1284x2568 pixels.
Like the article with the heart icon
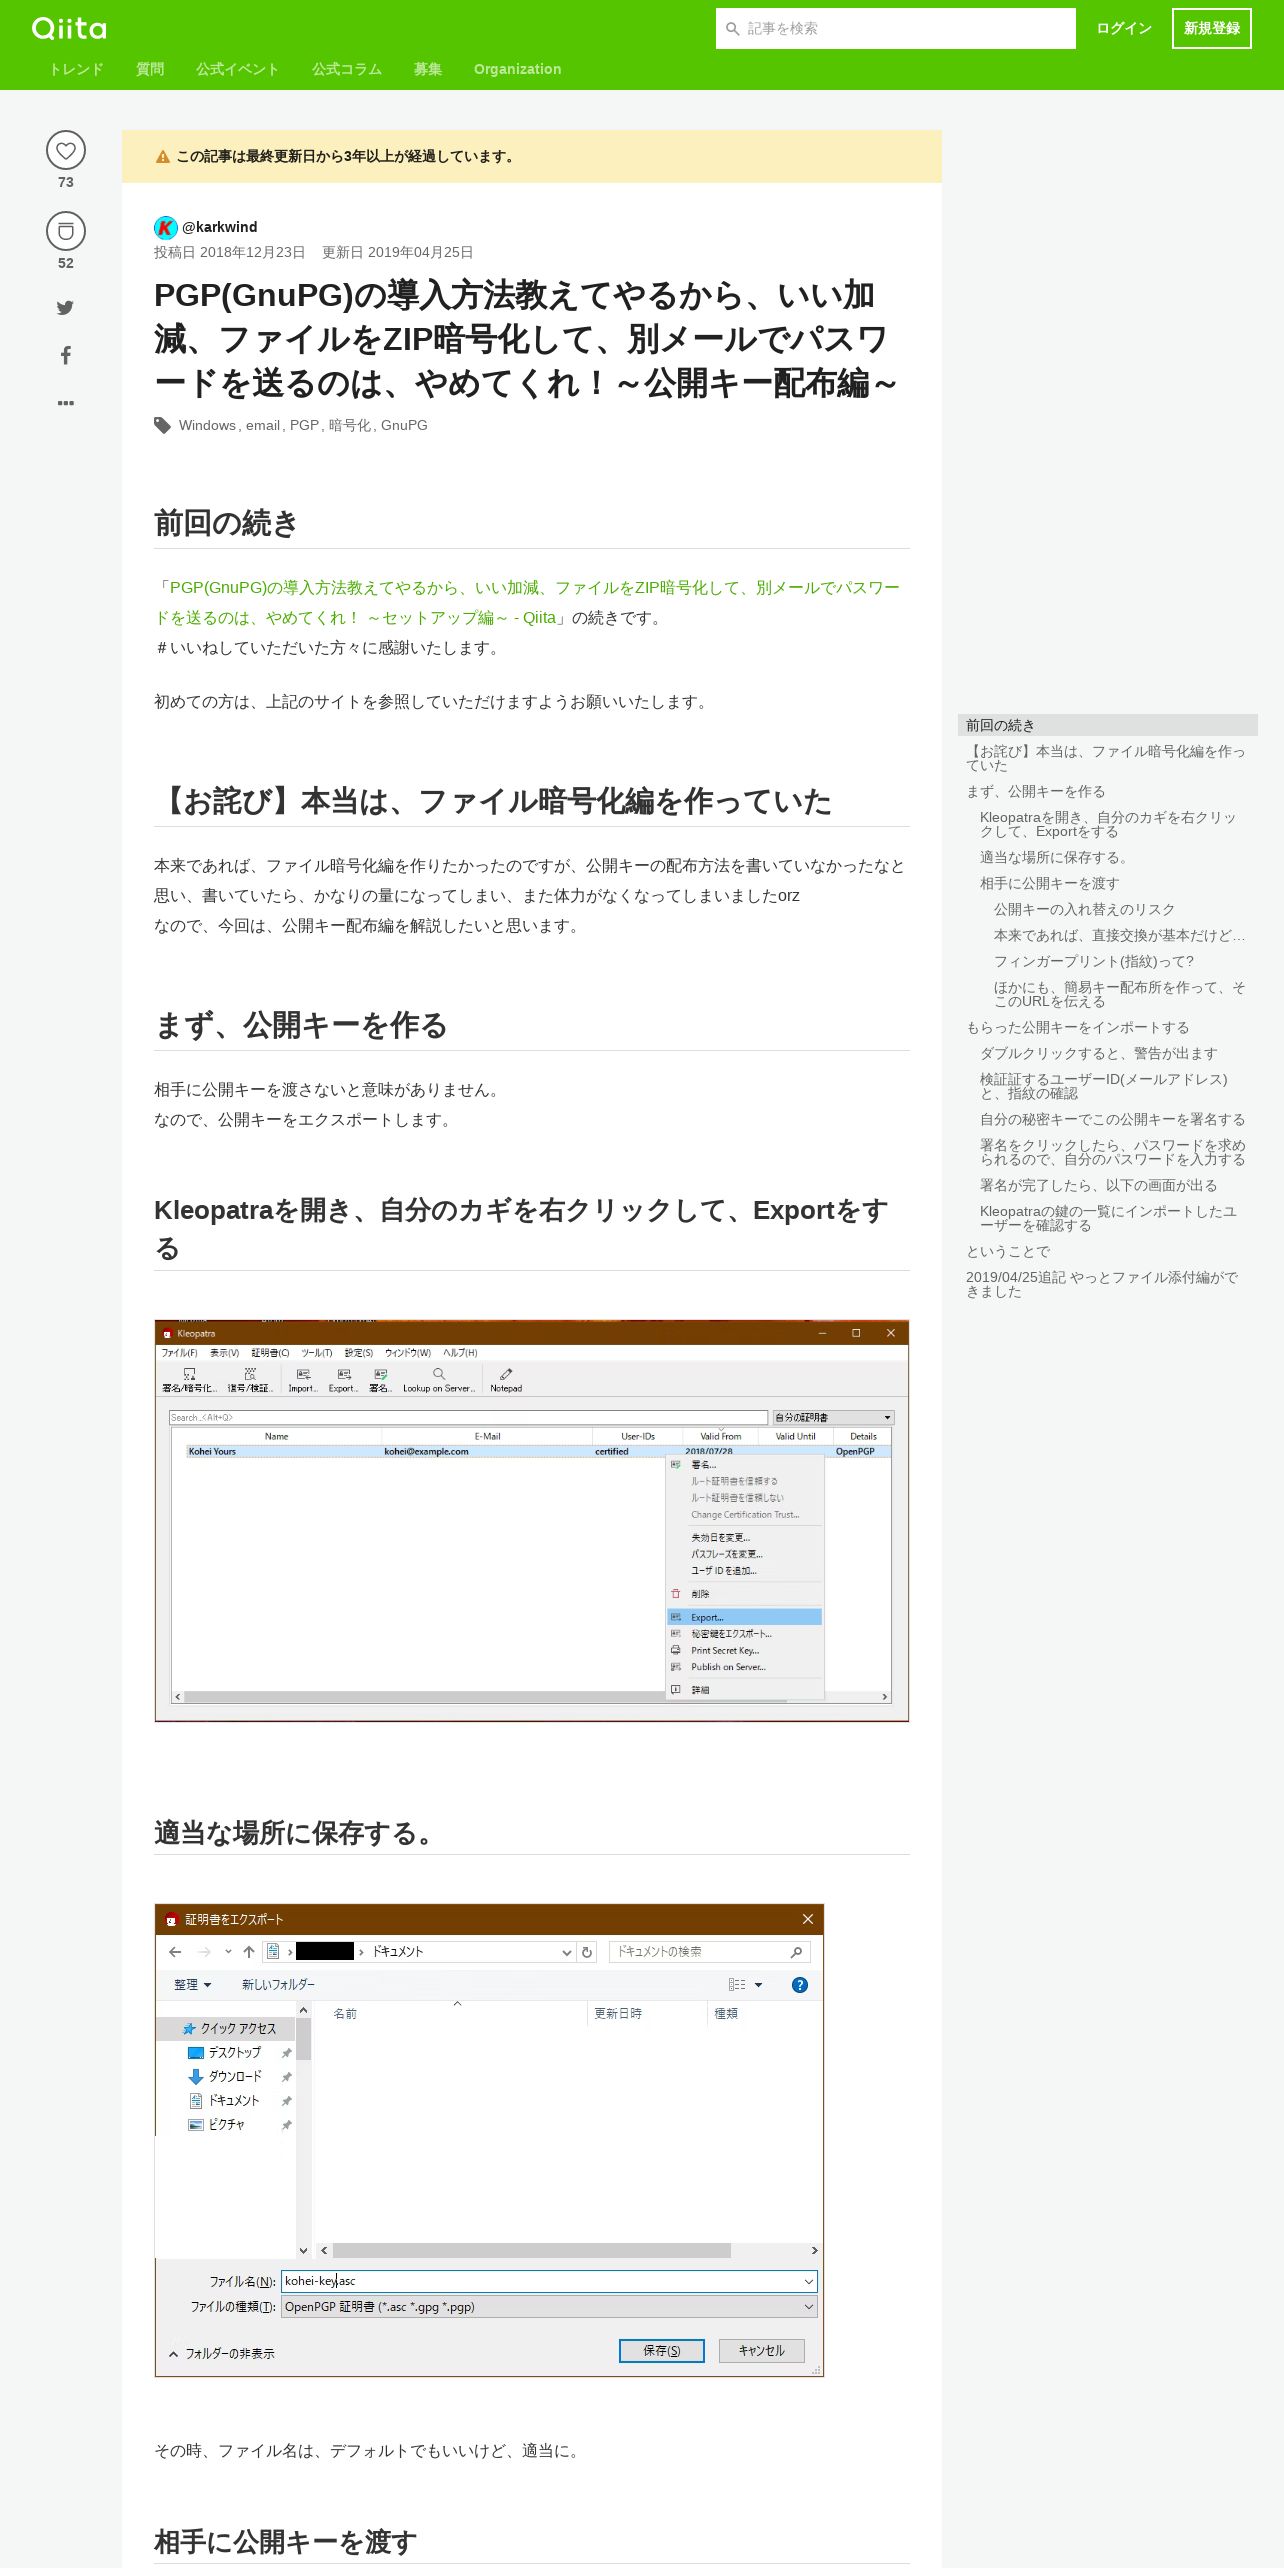66,150
